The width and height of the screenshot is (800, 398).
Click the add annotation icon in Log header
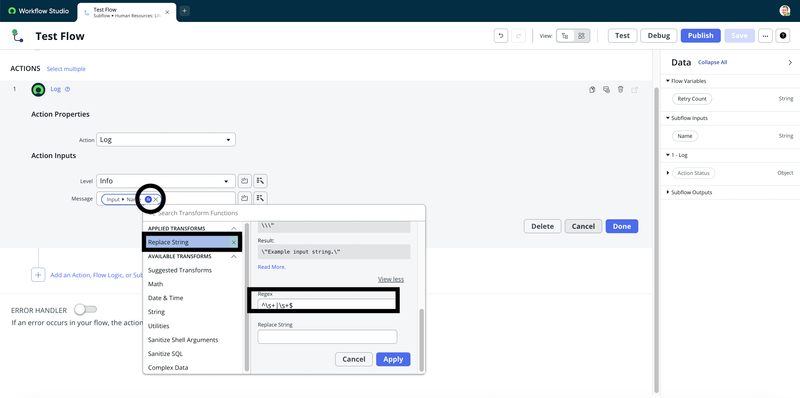[x=606, y=89]
